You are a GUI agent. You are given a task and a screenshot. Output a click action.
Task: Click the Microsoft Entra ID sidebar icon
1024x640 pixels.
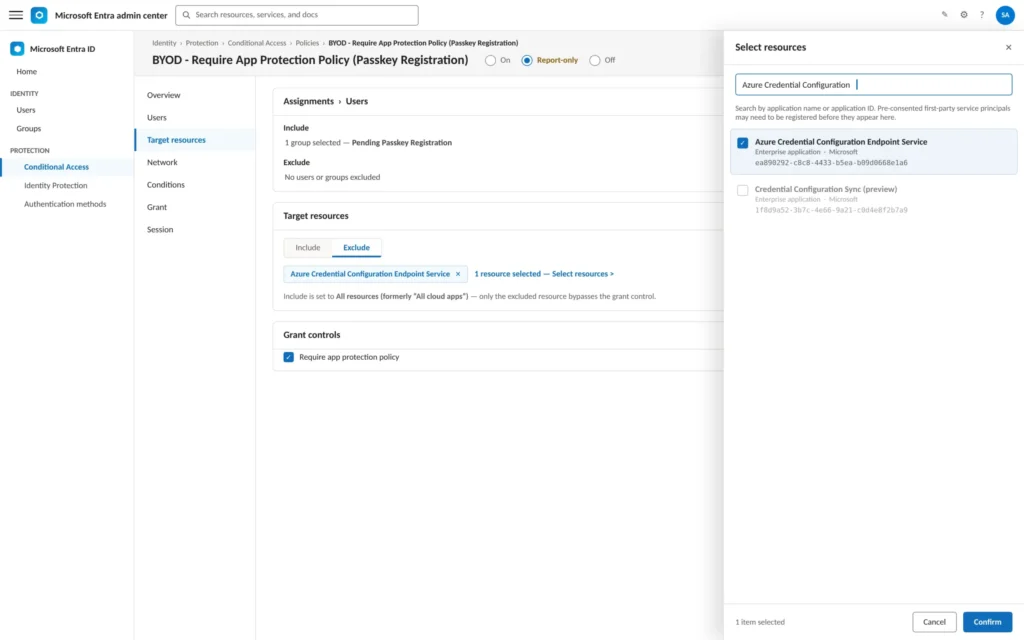point(17,48)
